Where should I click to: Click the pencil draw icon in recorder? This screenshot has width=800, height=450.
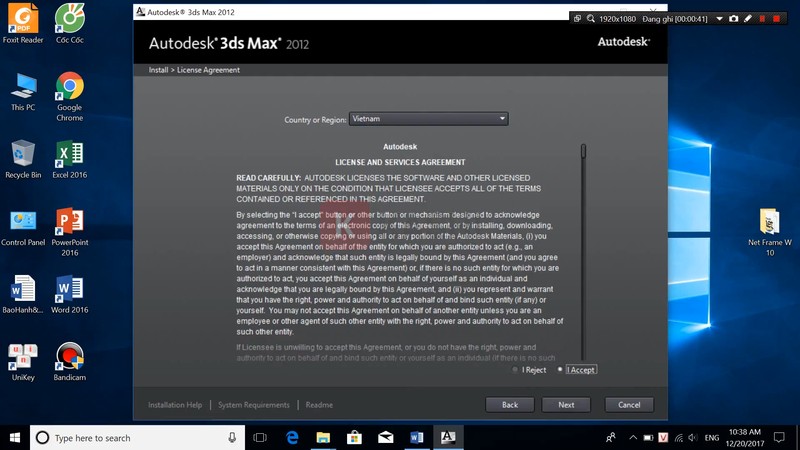coord(748,18)
